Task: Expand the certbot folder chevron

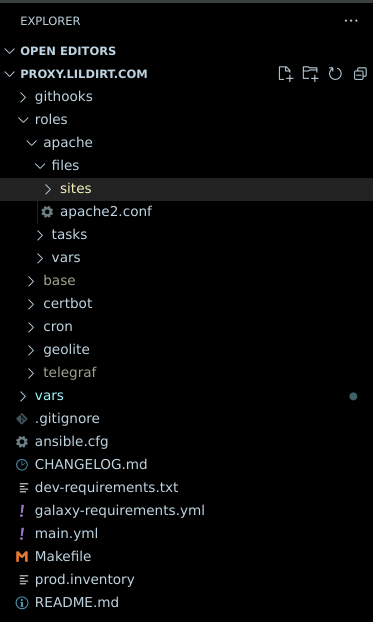Action: [31, 304]
